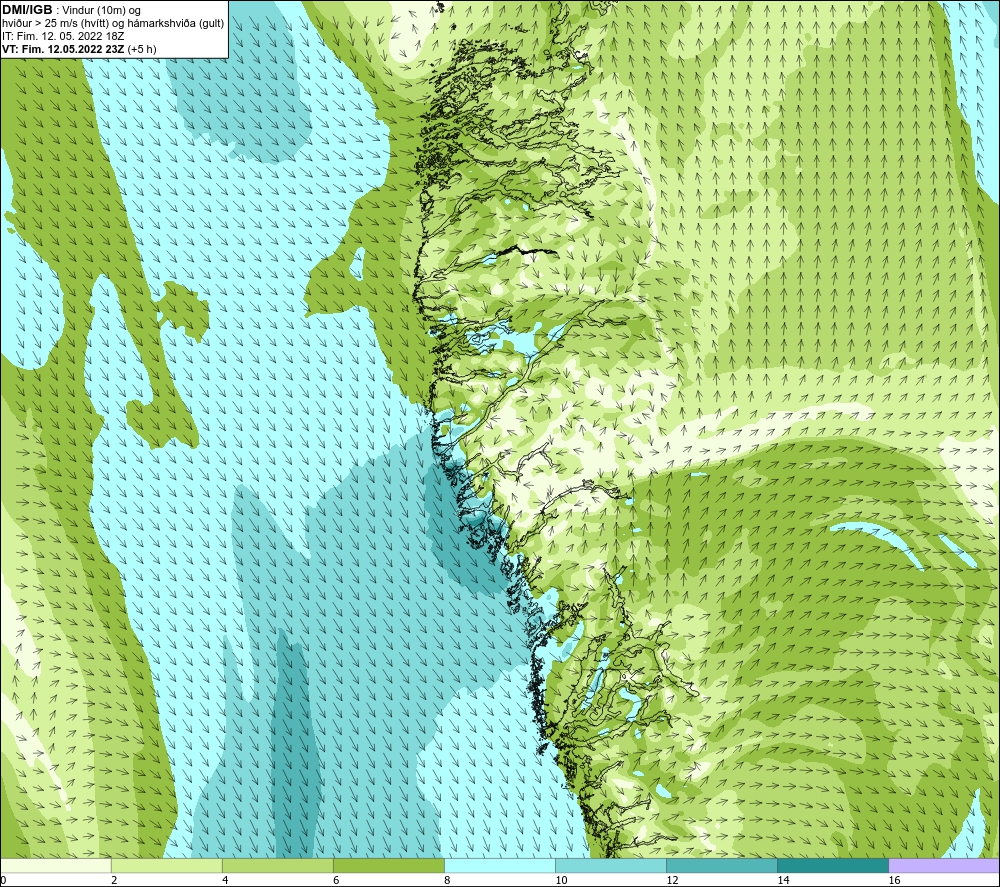Click the legend value label '16'
1000x887 pixels.
[x=894, y=881]
